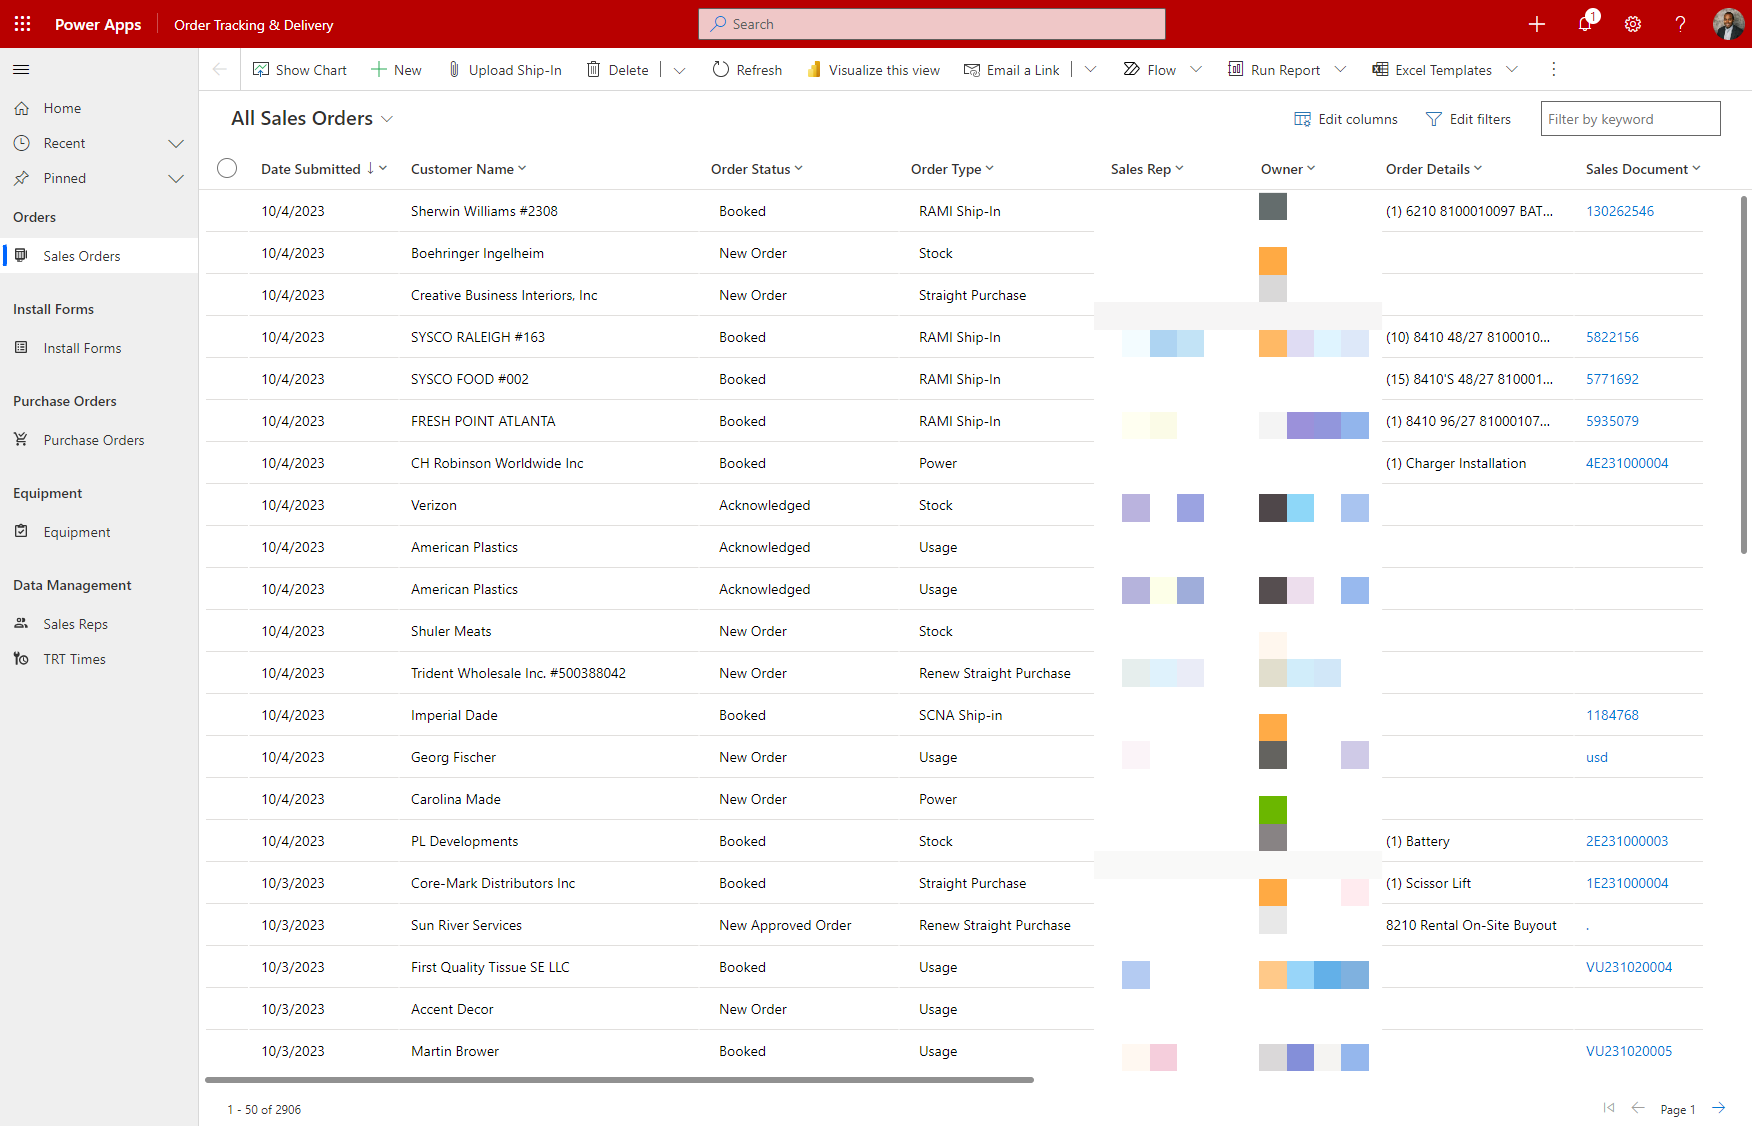This screenshot has width=1752, height=1126.
Task: Open the Excel Templates dropdown arrow
Action: pyautogui.click(x=1512, y=70)
